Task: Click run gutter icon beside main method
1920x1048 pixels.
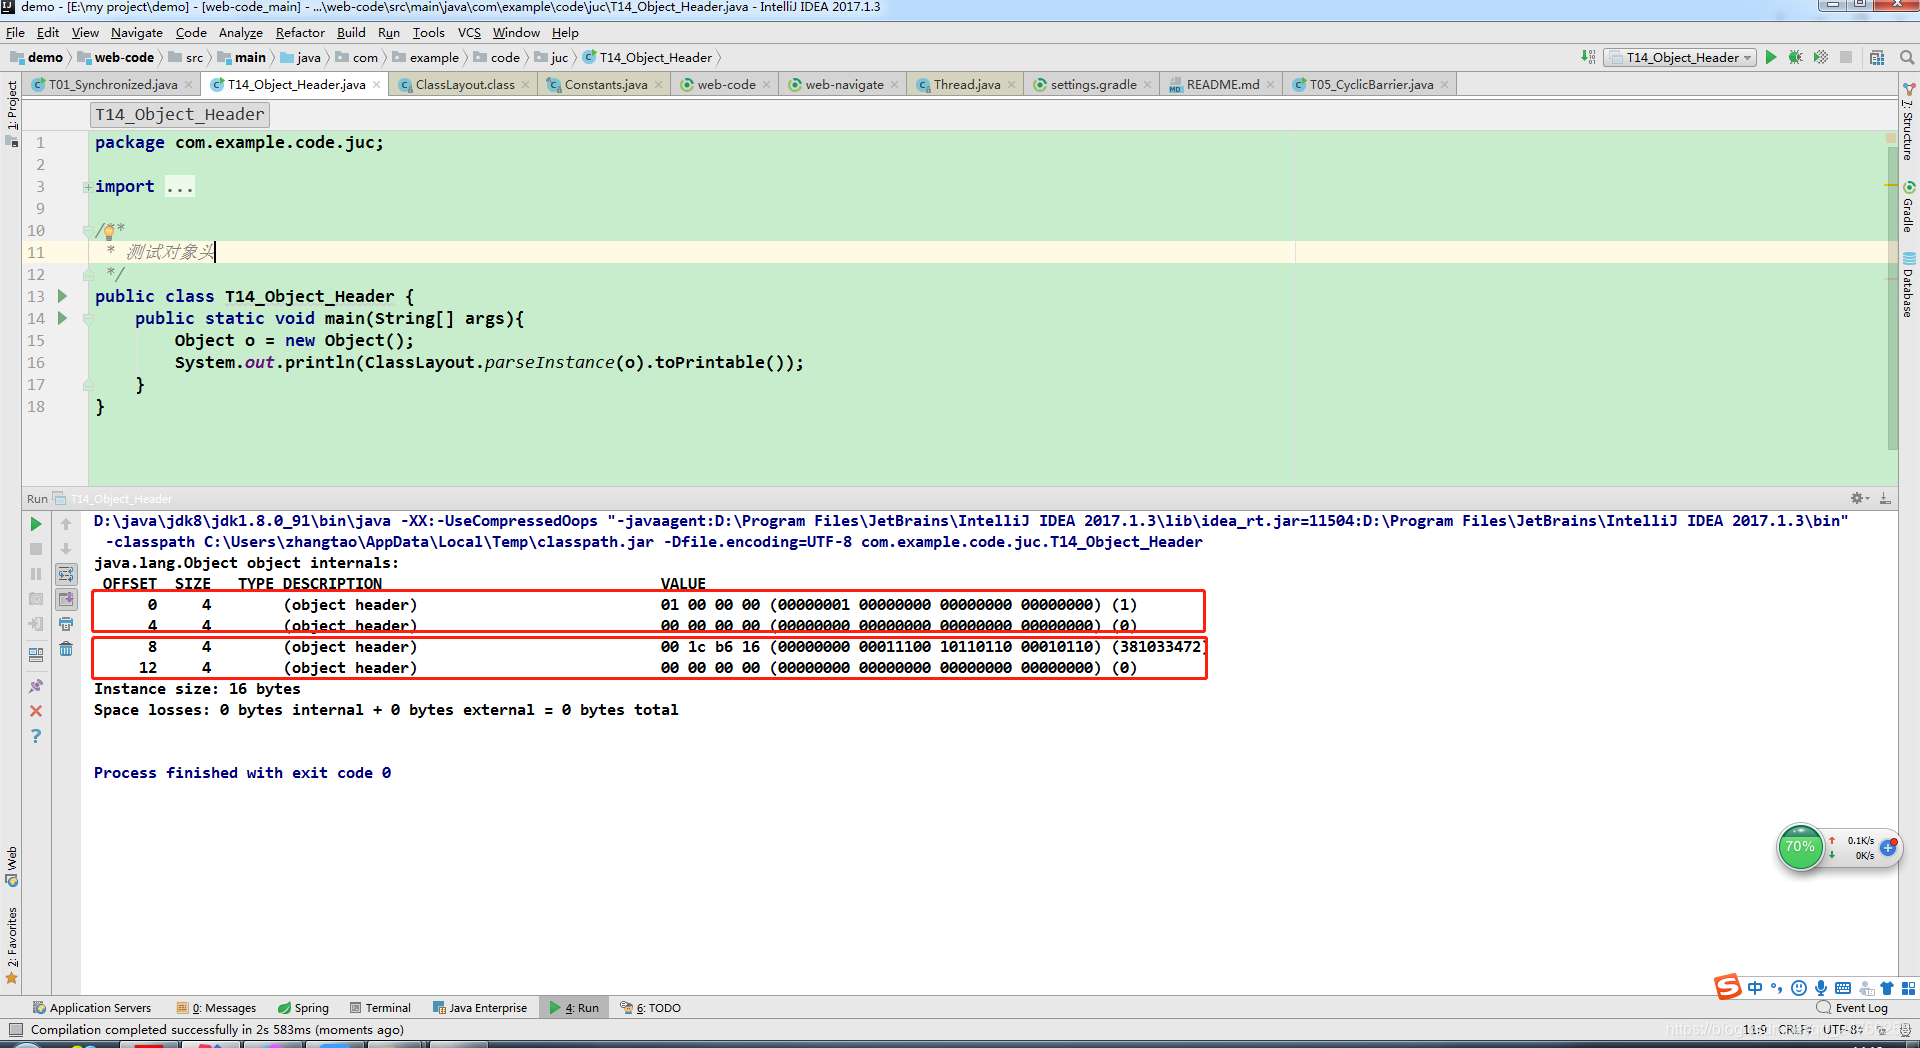Action: [62, 318]
